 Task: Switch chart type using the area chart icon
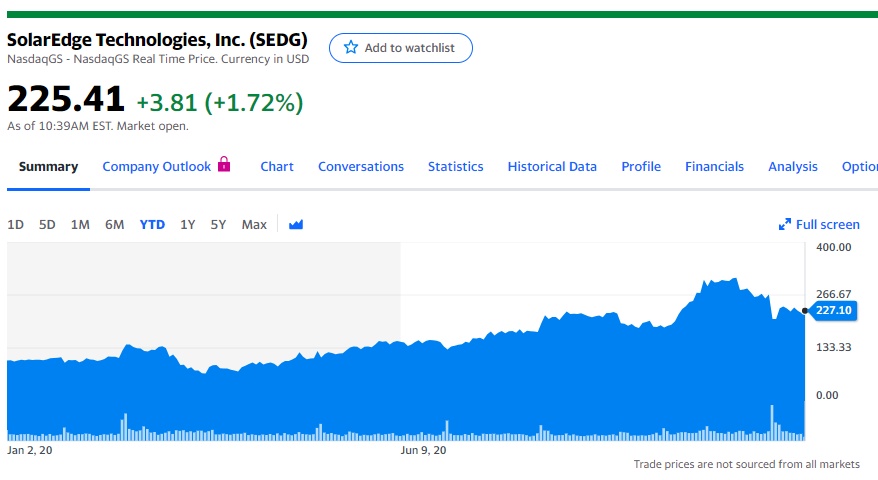pyautogui.click(x=296, y=225)
